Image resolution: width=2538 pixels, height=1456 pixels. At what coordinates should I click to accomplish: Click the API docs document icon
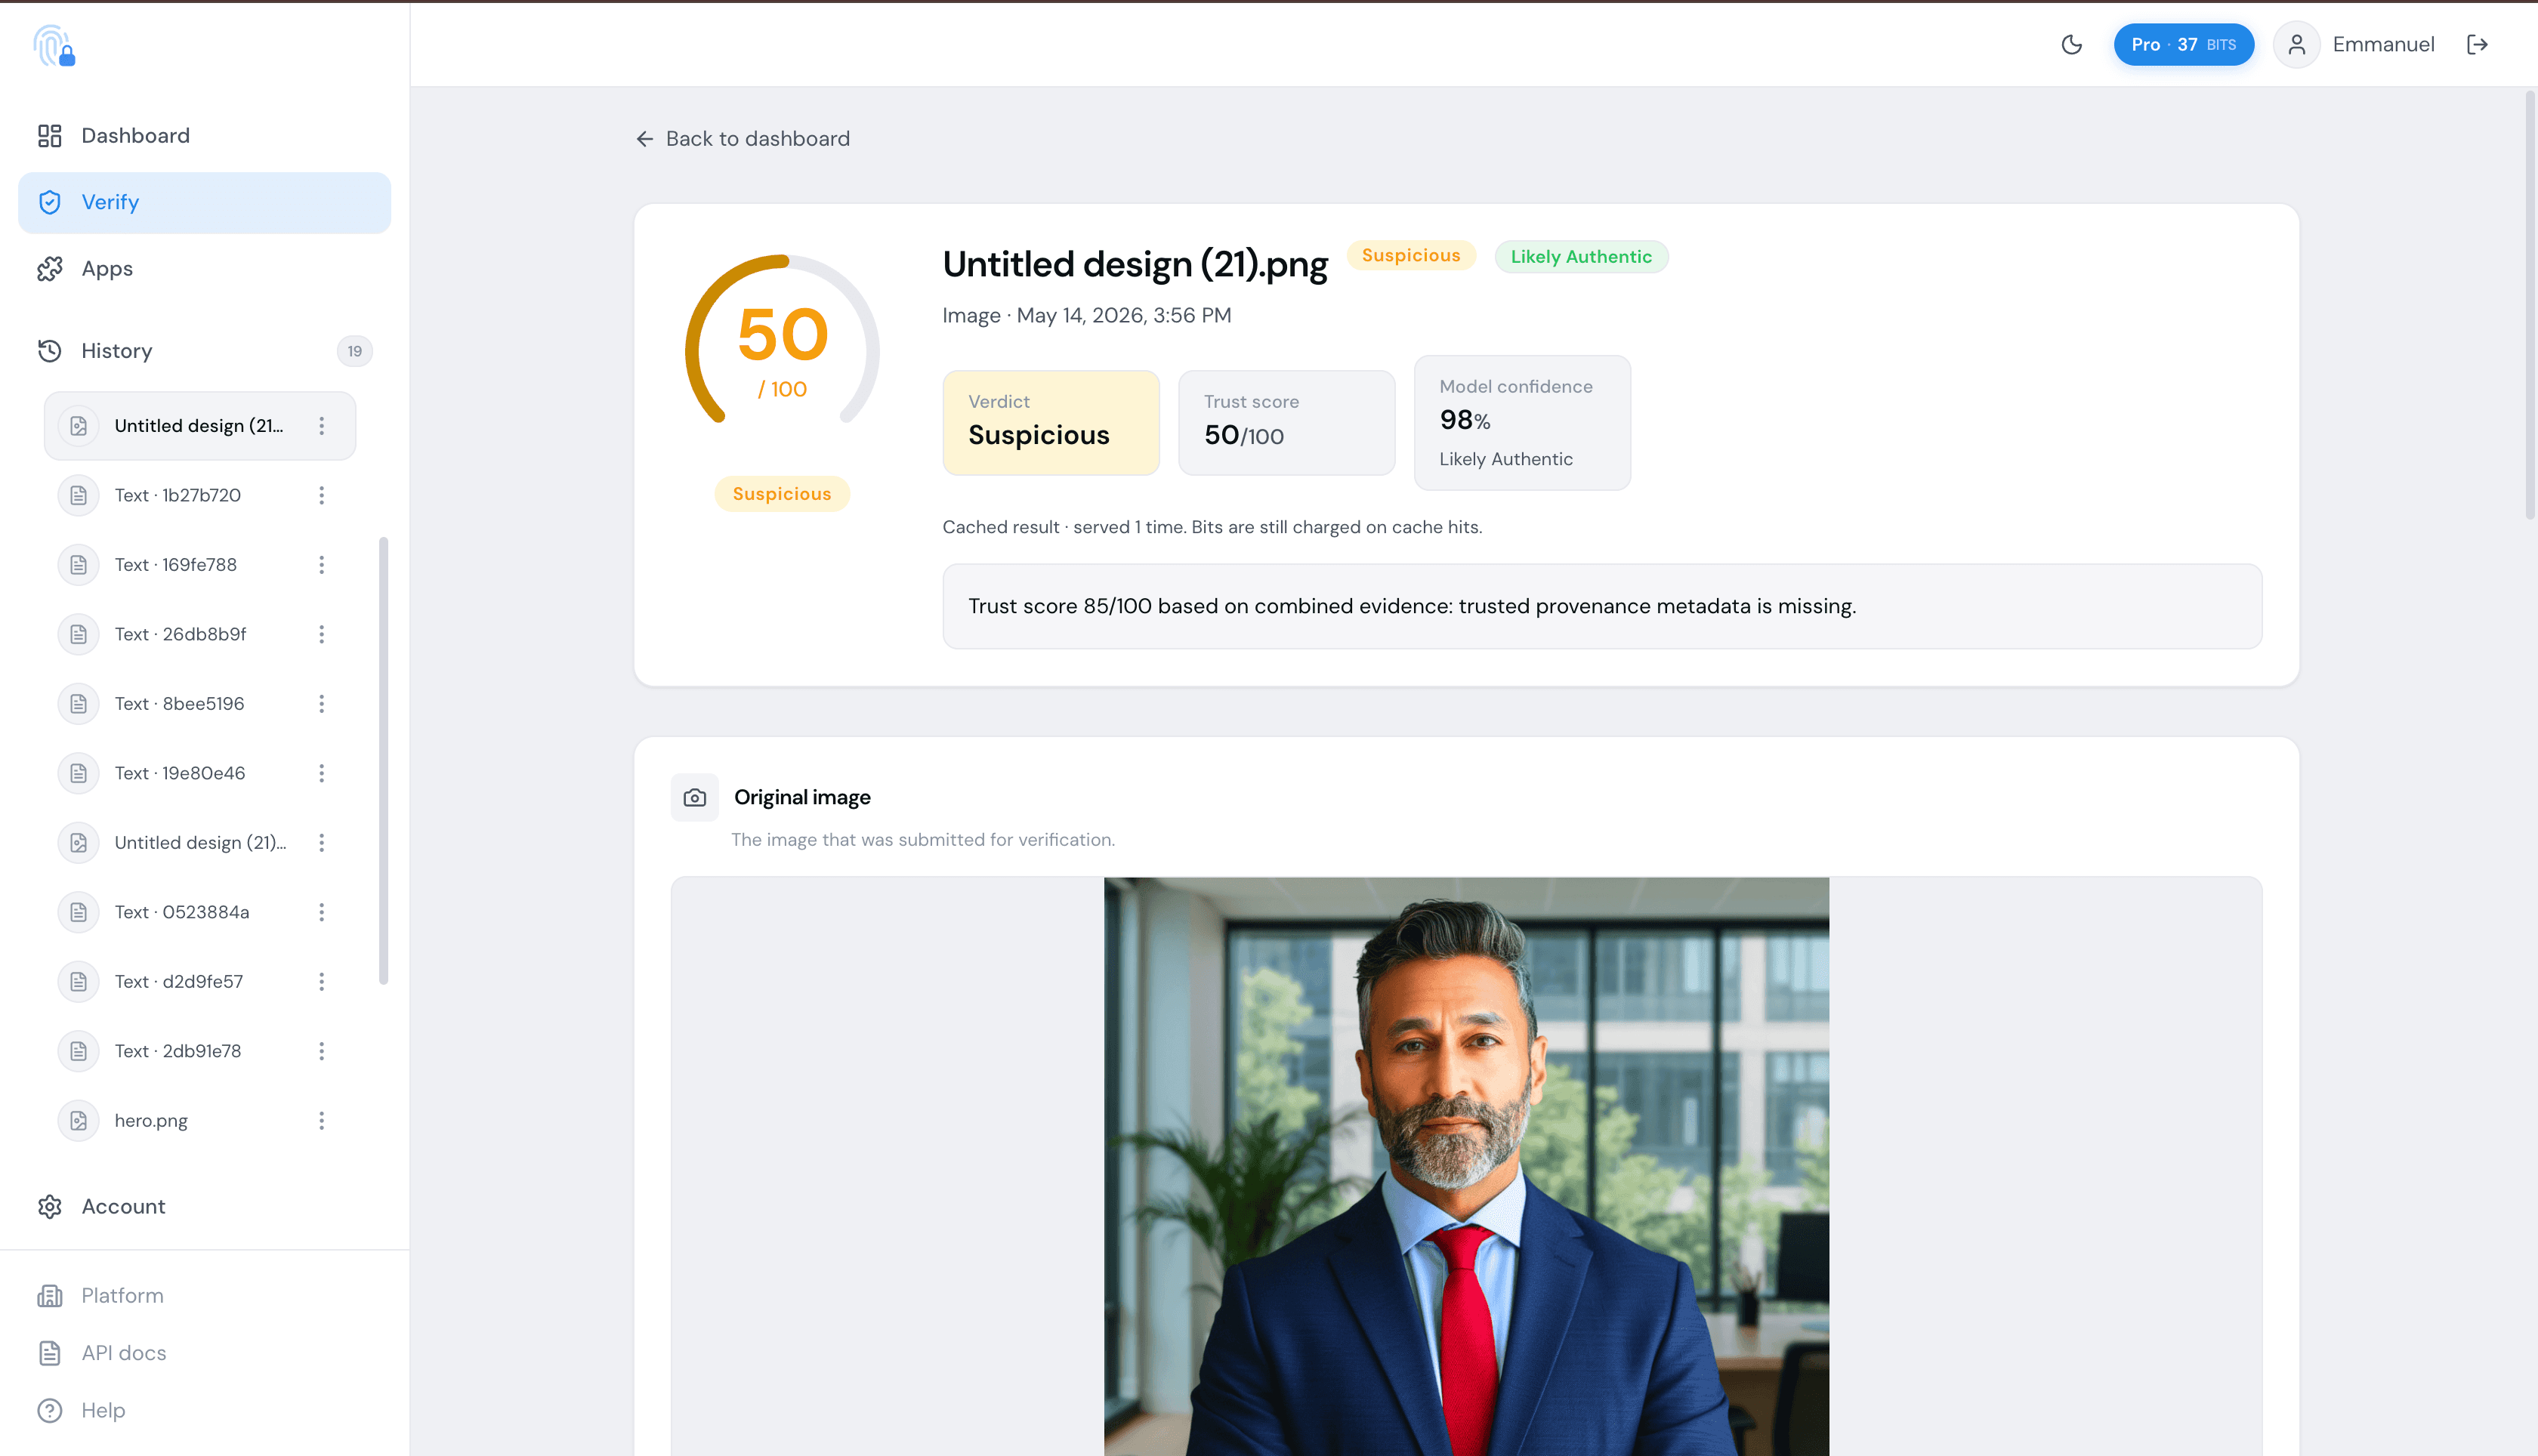[x=50, y=1353]
